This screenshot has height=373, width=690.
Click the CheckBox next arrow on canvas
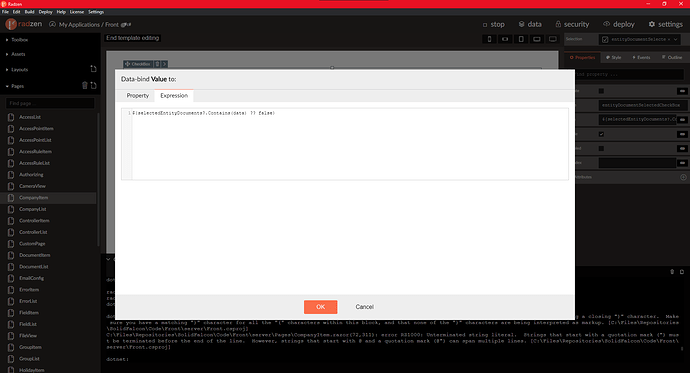click(164, 64)
